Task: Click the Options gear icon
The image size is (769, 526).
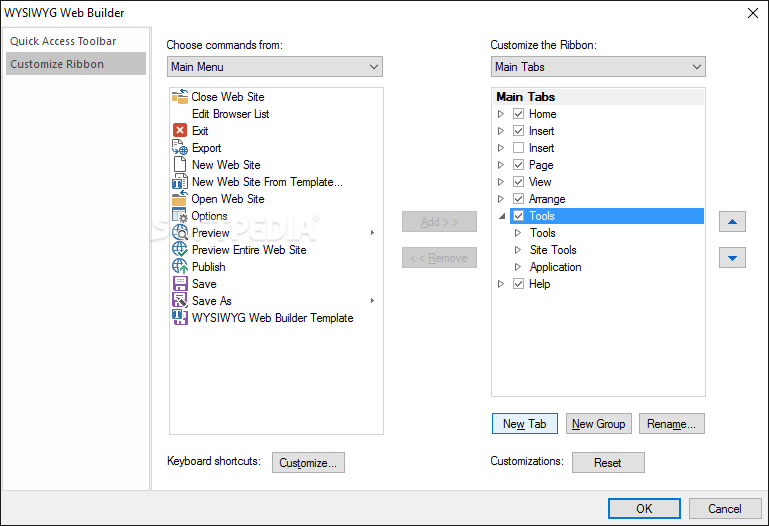Action: pos(180,216)
